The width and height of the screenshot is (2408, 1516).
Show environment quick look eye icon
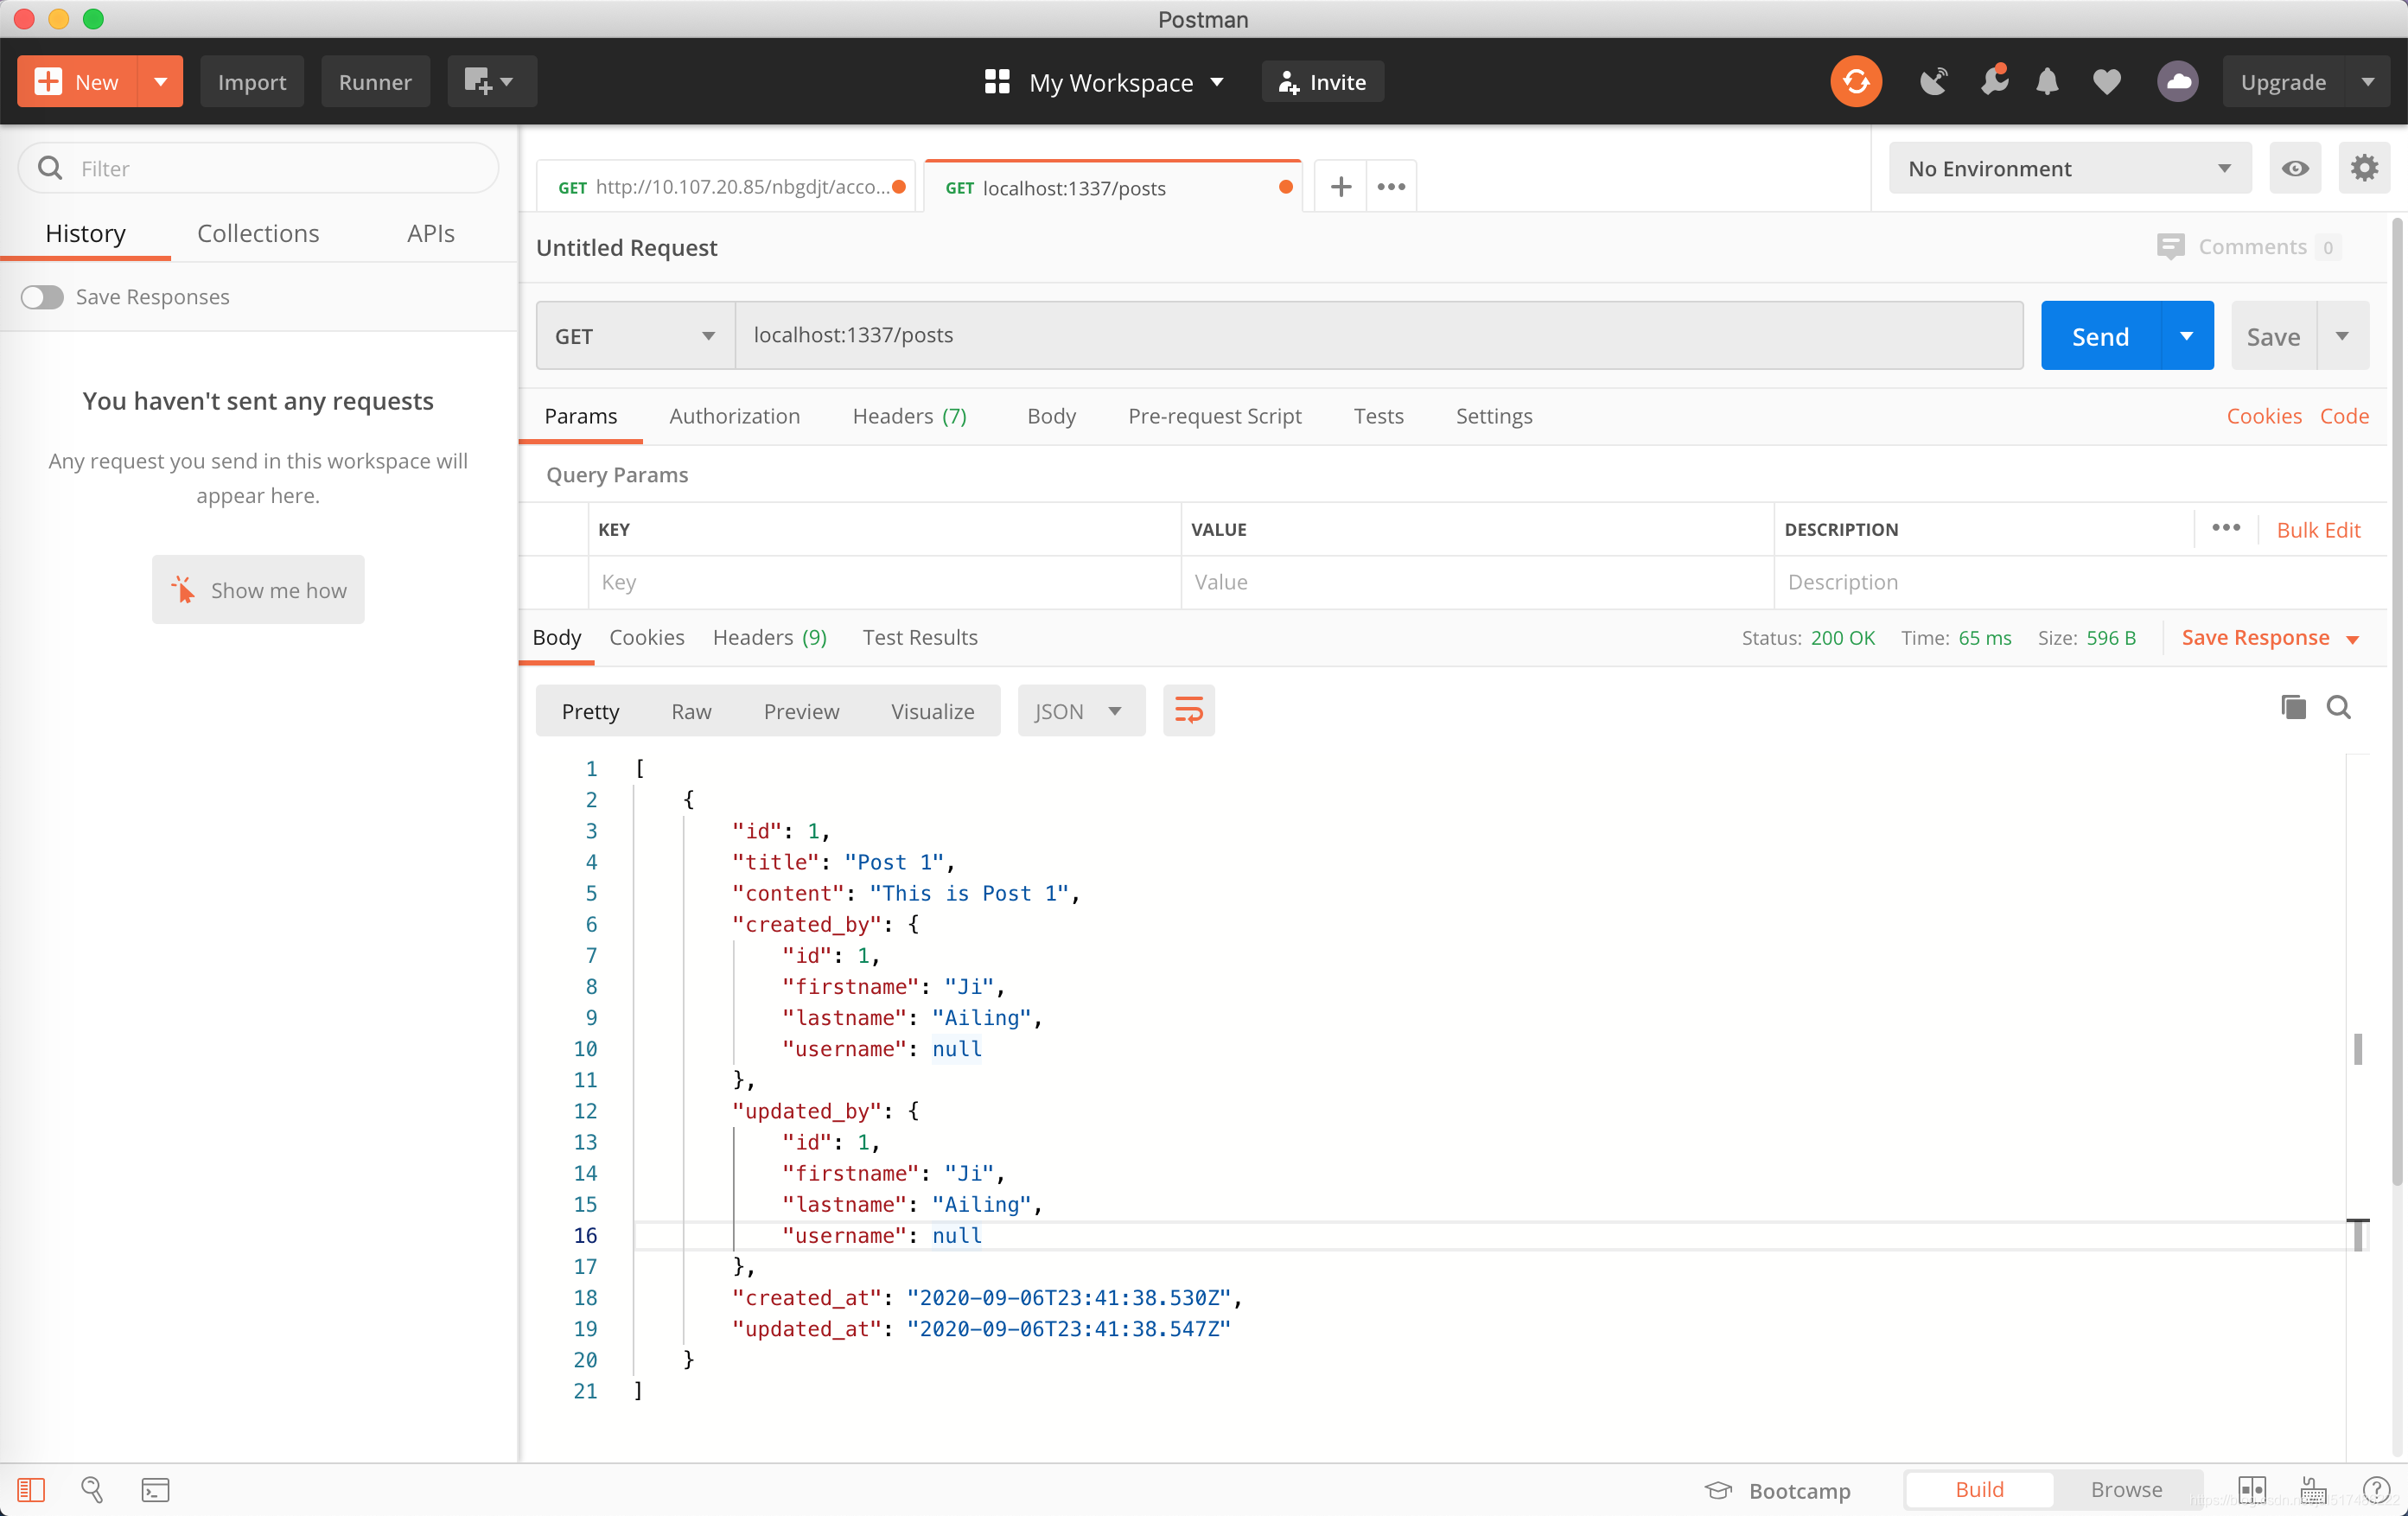[2295, 168]
